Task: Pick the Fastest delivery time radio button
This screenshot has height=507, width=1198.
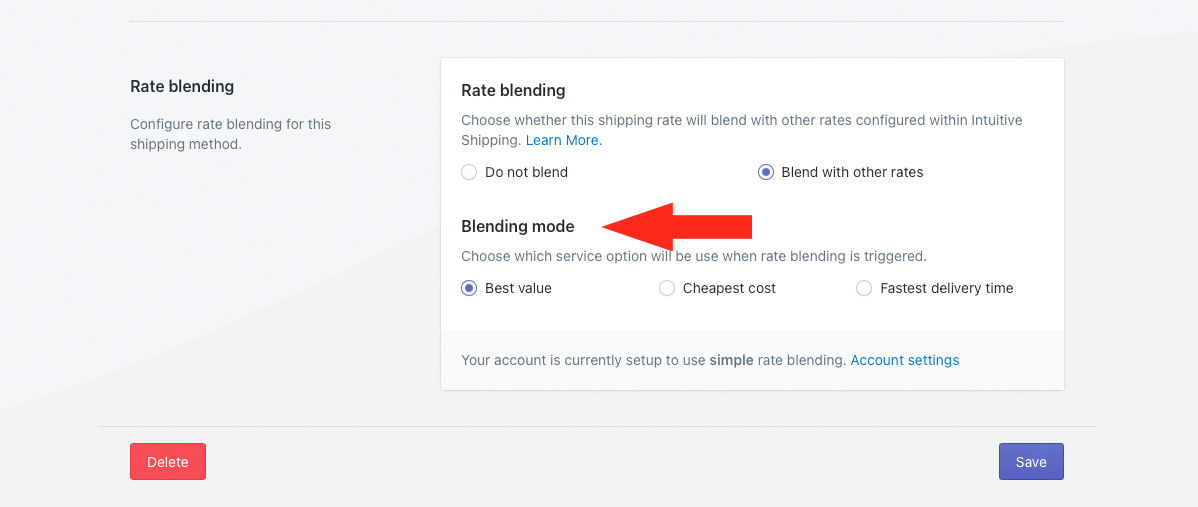Action: [x=864, y=288]
